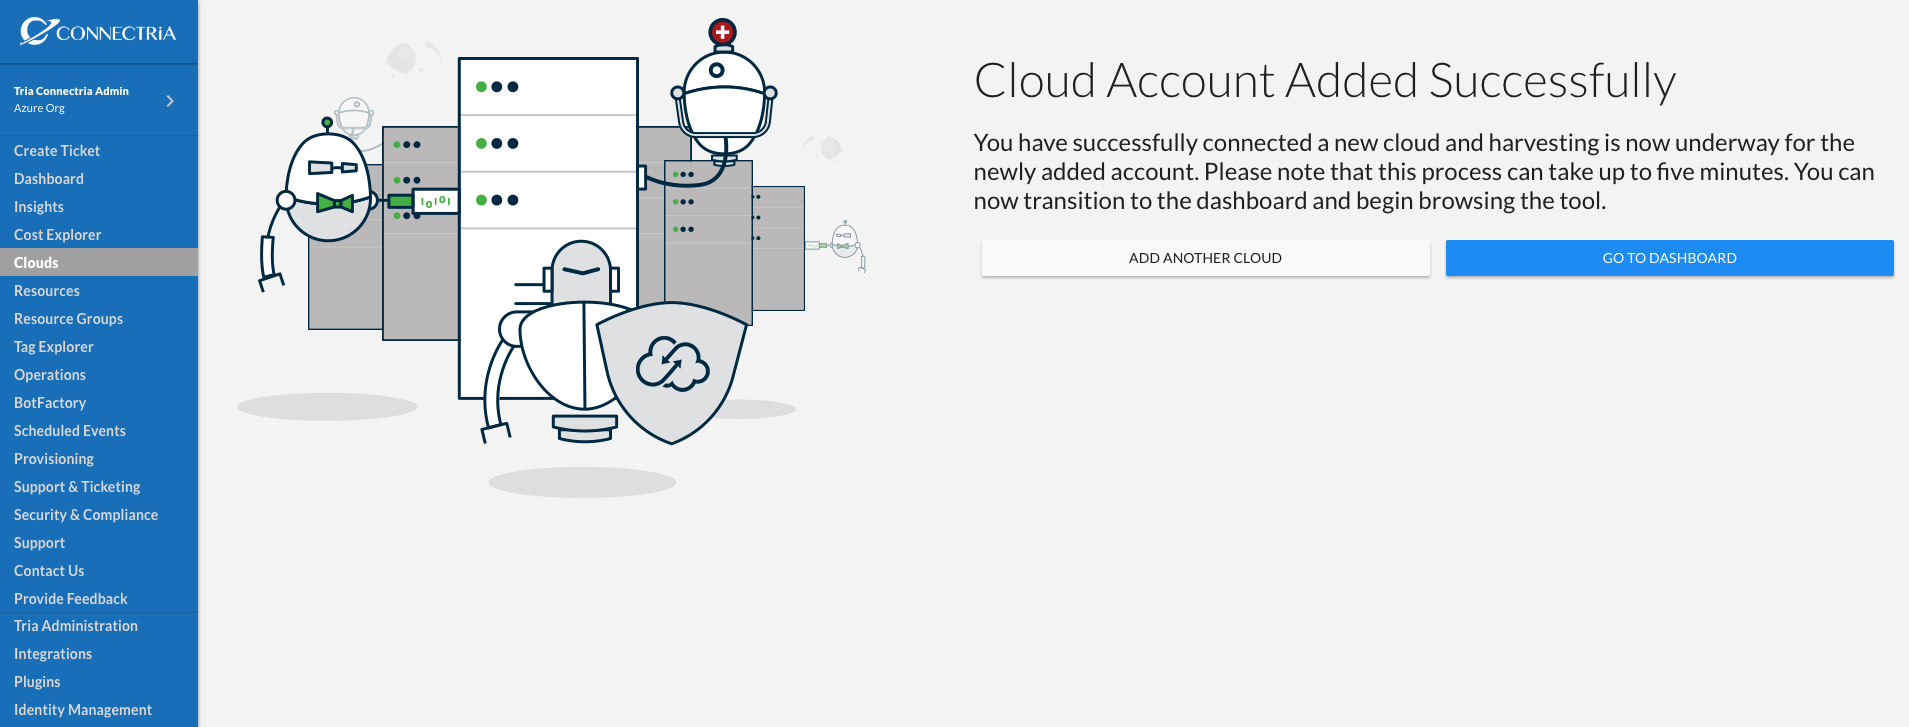Click the Go To Dashboard button
This screenshot has height=727, width=1909.
[x=1670, y=258]
